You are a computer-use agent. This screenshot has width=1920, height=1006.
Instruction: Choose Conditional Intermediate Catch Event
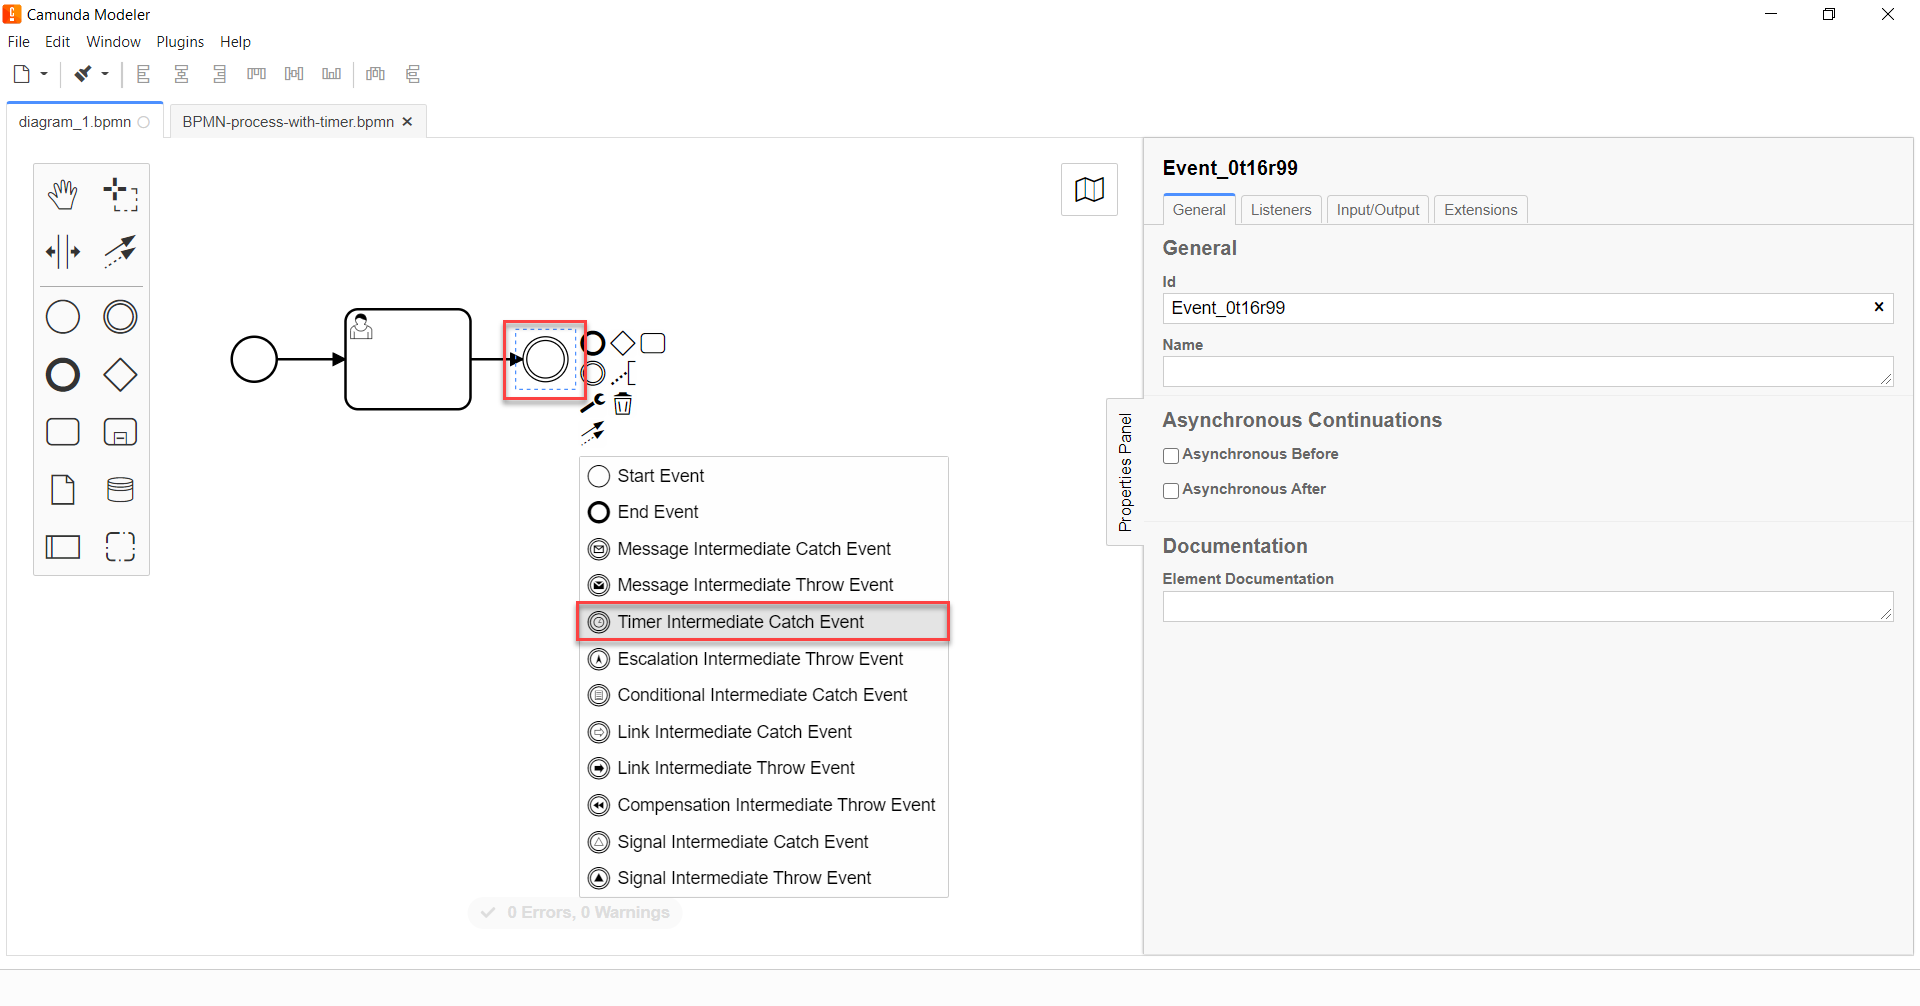point(764,695)
